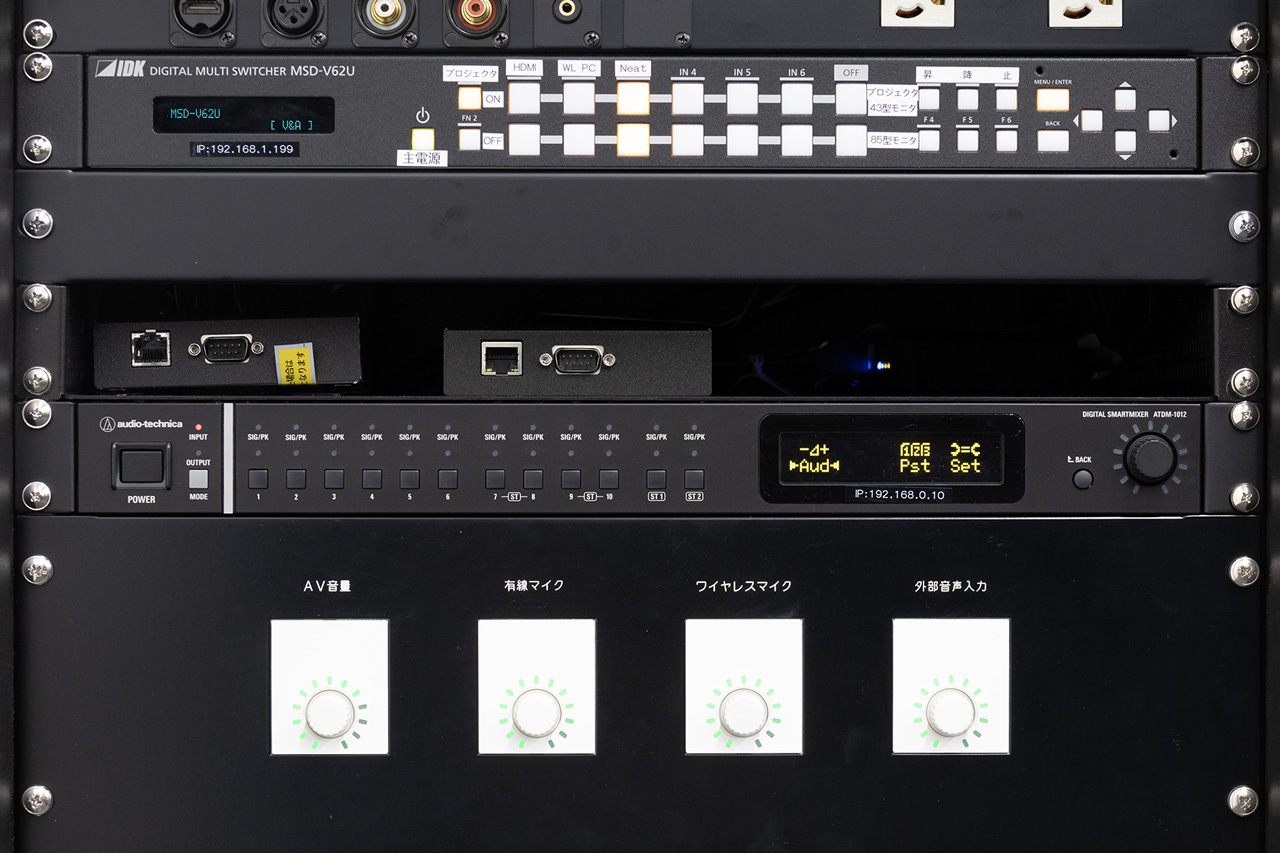Select HDMI input on the top row

[x=524, y=98]
